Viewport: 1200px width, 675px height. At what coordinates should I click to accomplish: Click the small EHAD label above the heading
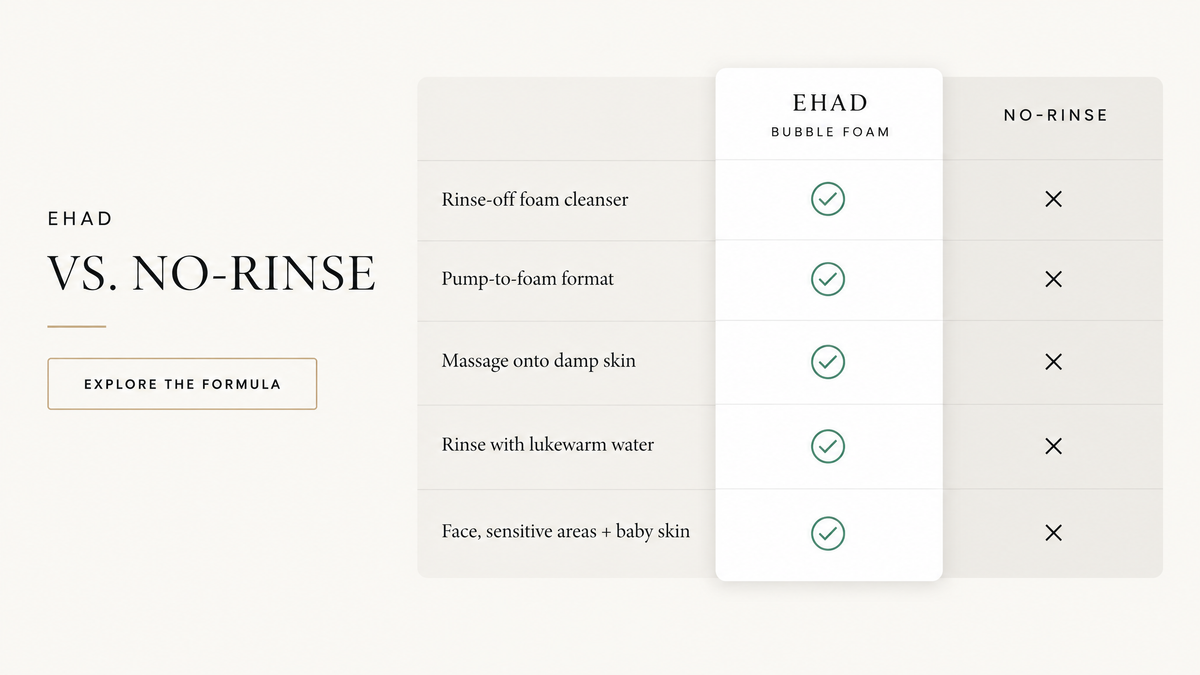click(x=80, y=219)
